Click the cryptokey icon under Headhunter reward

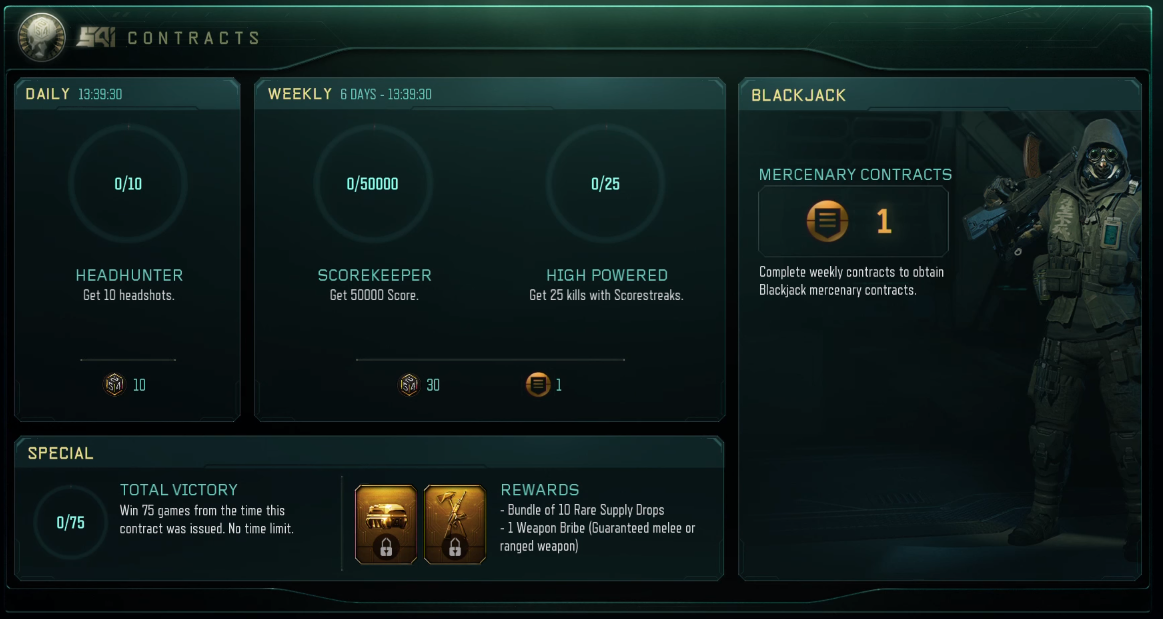(114, 385)
